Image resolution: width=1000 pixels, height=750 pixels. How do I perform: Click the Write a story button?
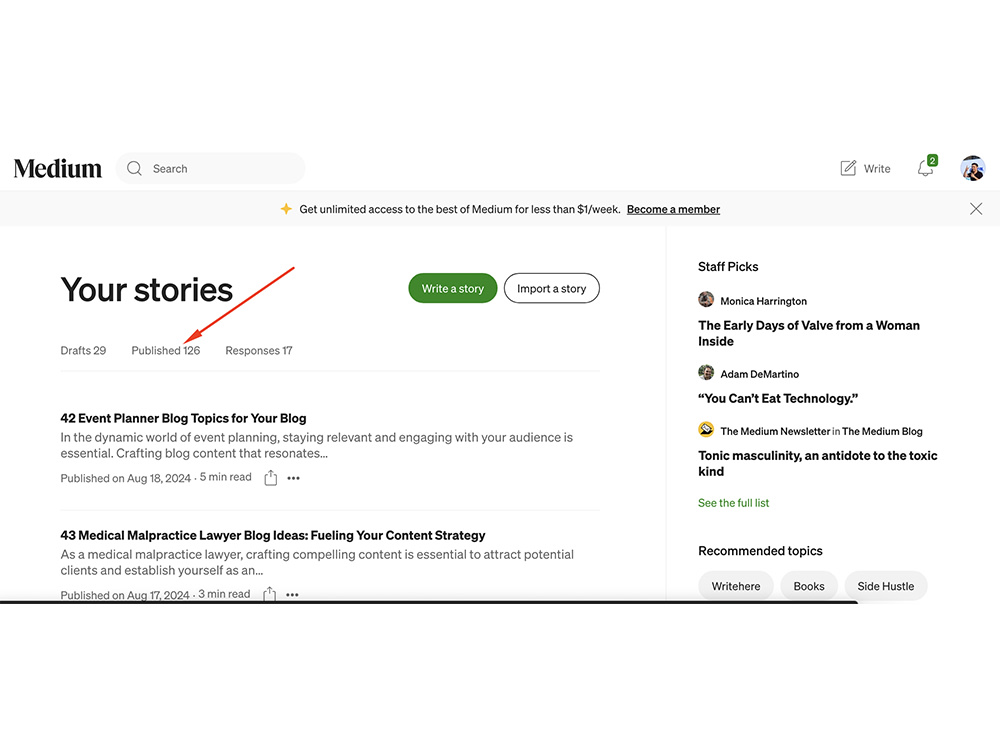[453, 288]
